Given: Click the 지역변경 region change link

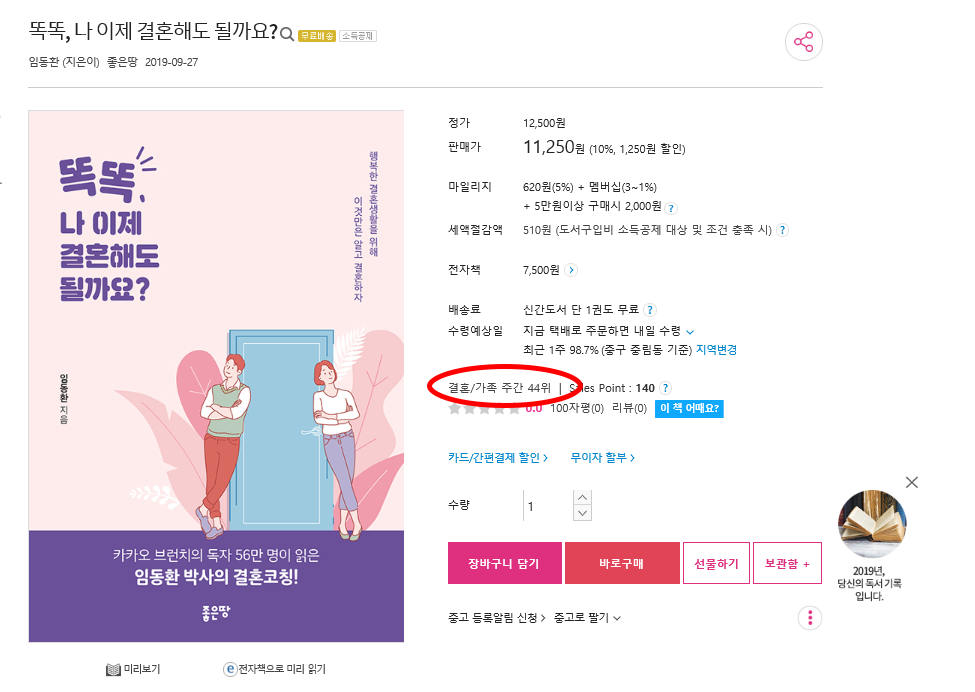Looking at the screenshot, I should pyautogui.click(x=716, y=350).
